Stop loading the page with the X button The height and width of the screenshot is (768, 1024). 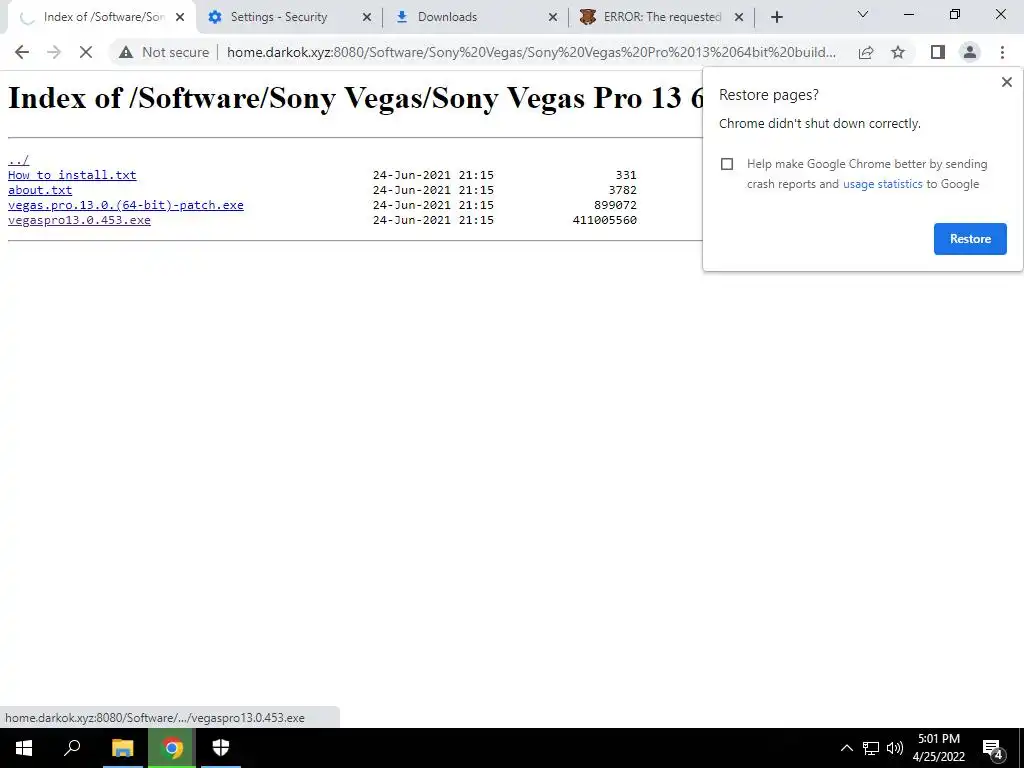86,52
